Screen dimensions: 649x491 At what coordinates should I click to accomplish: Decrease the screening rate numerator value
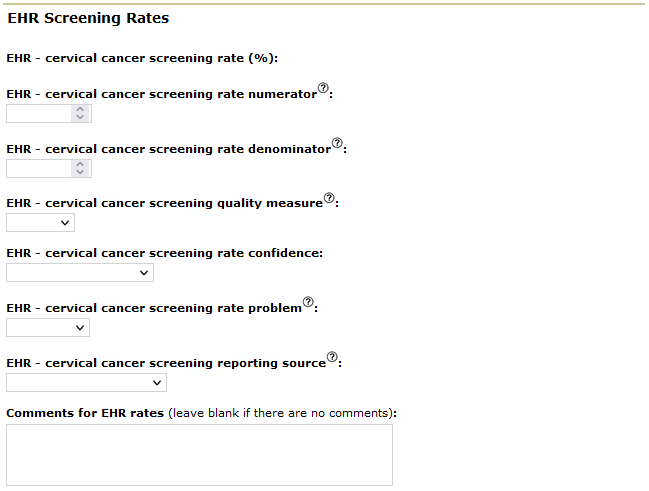click(81, 118)
